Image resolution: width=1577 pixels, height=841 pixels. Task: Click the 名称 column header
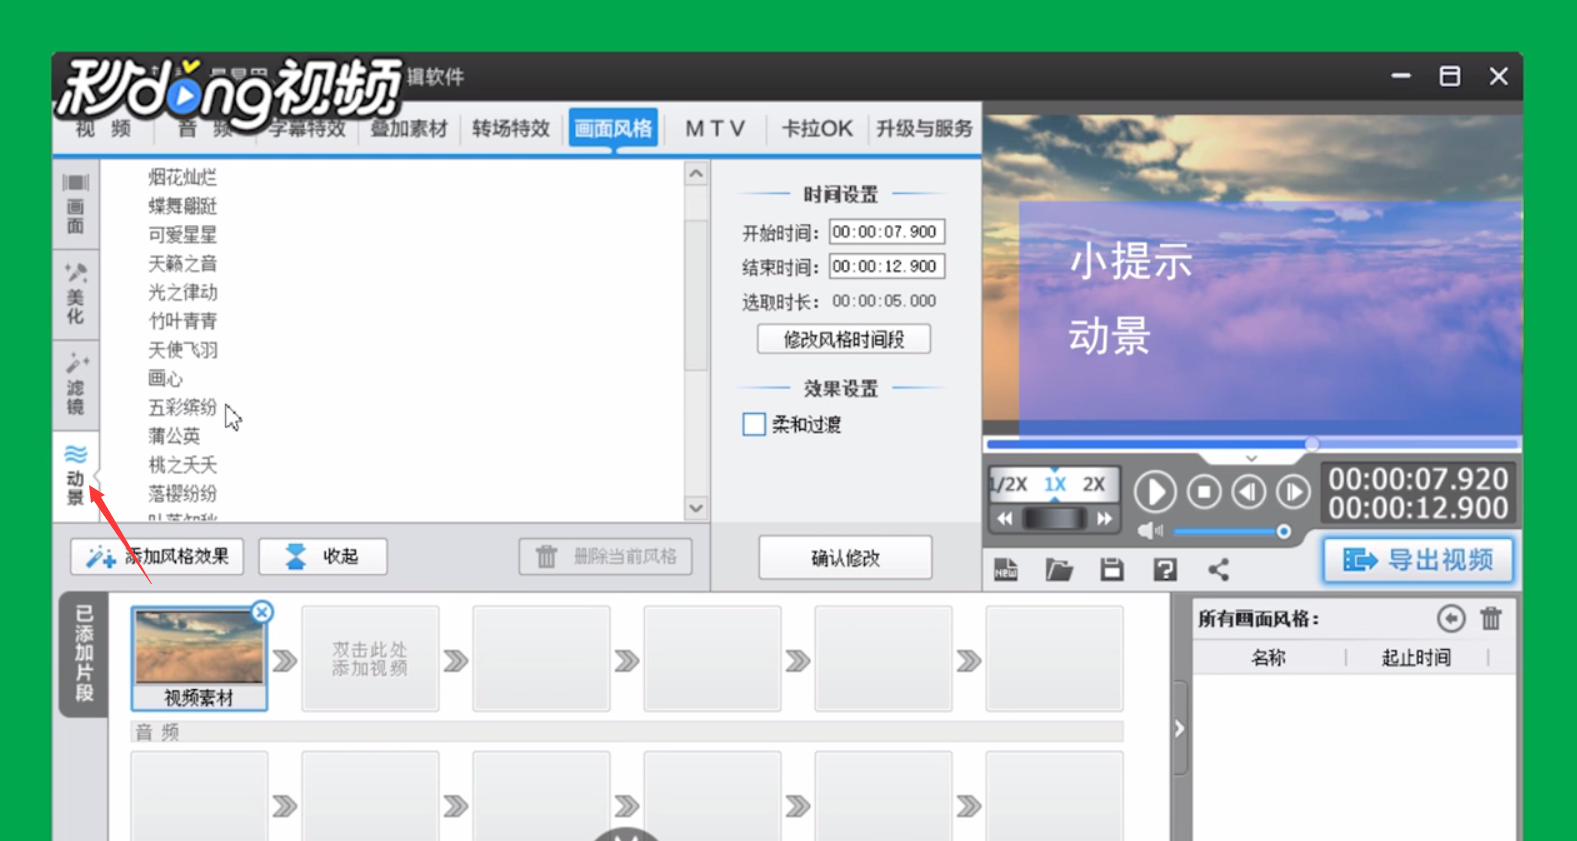pyautogui.click(x=1268, y=658)
